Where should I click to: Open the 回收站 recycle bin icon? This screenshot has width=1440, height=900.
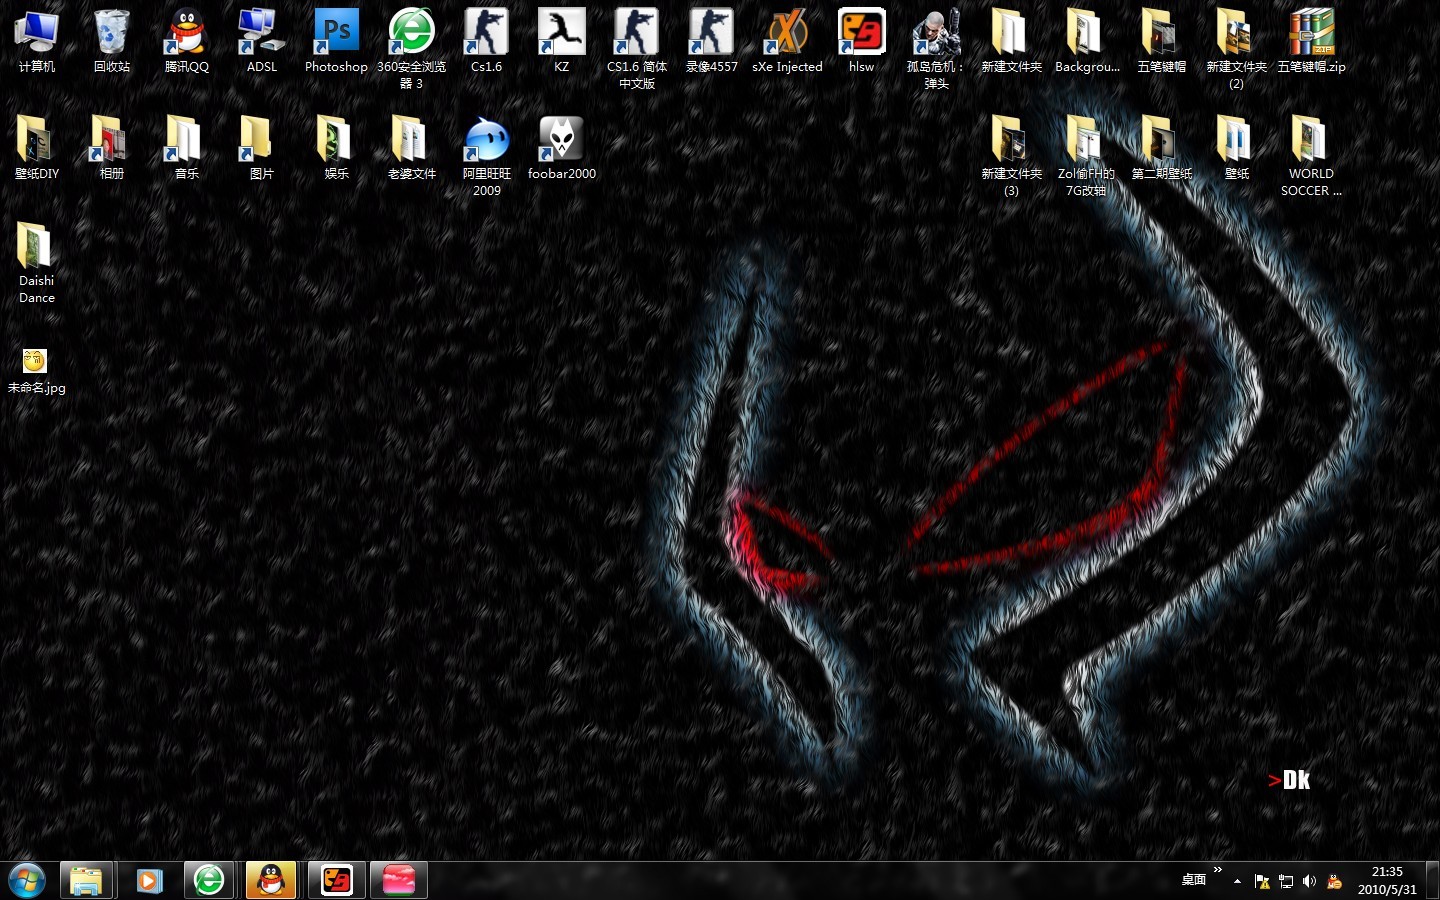point(112,42)
